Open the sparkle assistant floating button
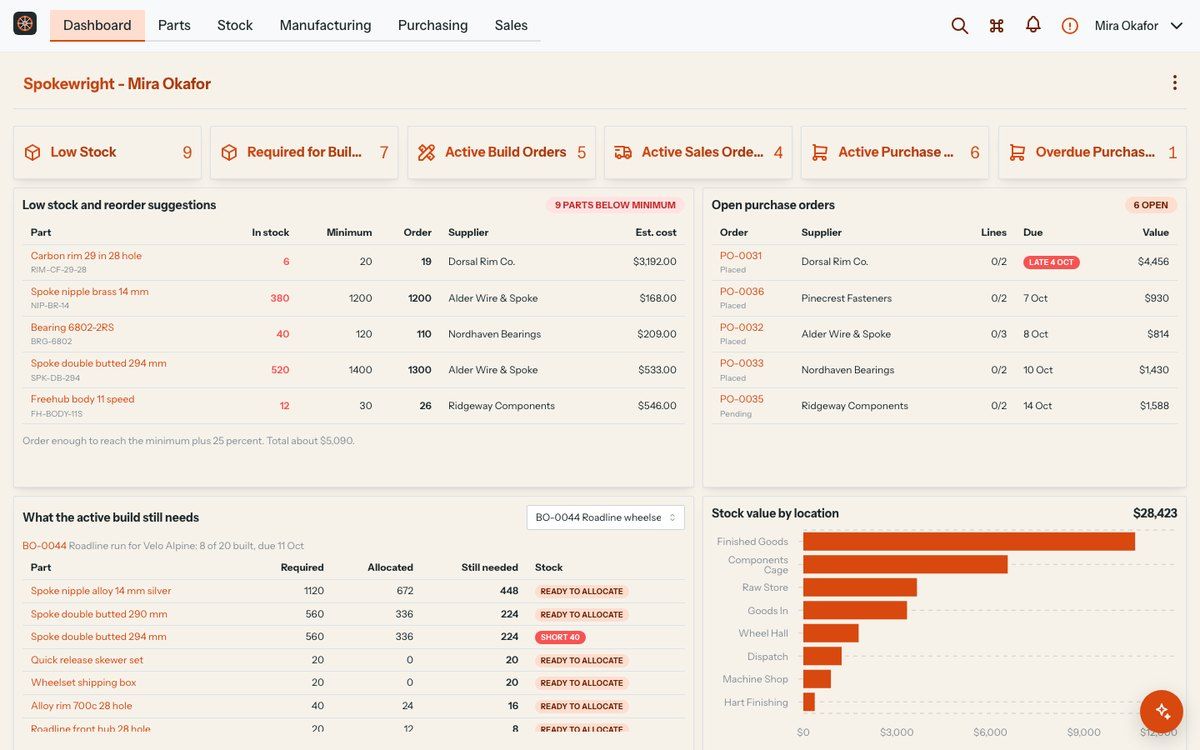The image size is (1200, 750). click(x=1162, y=711)
